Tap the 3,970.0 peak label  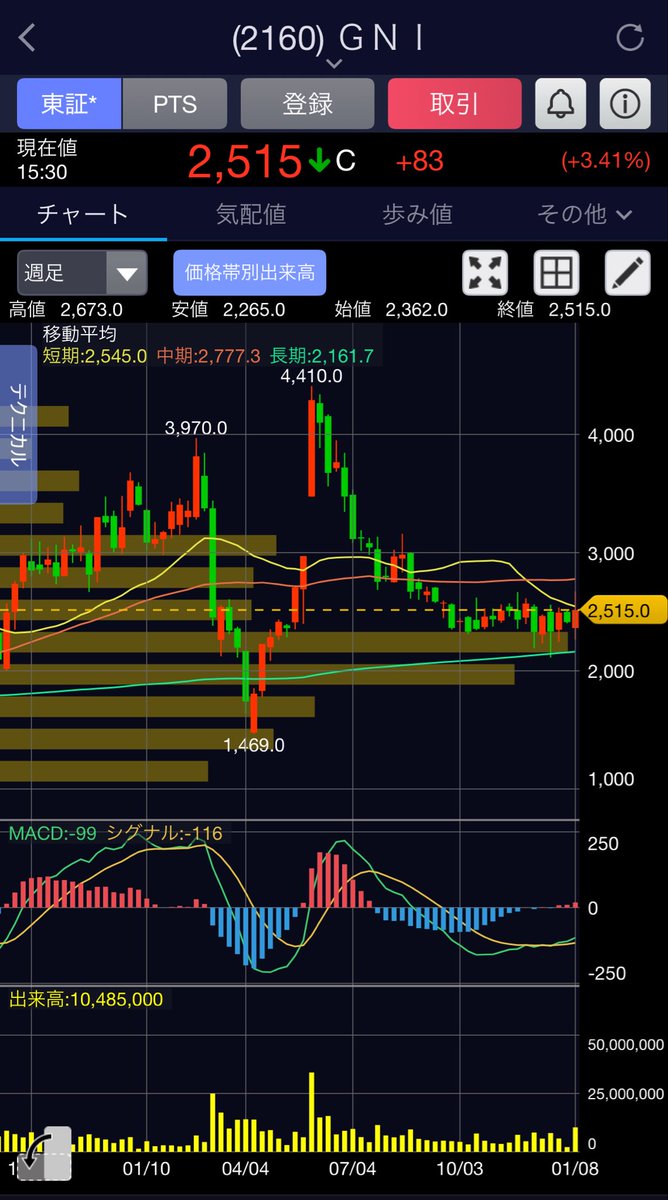(196, 428)
